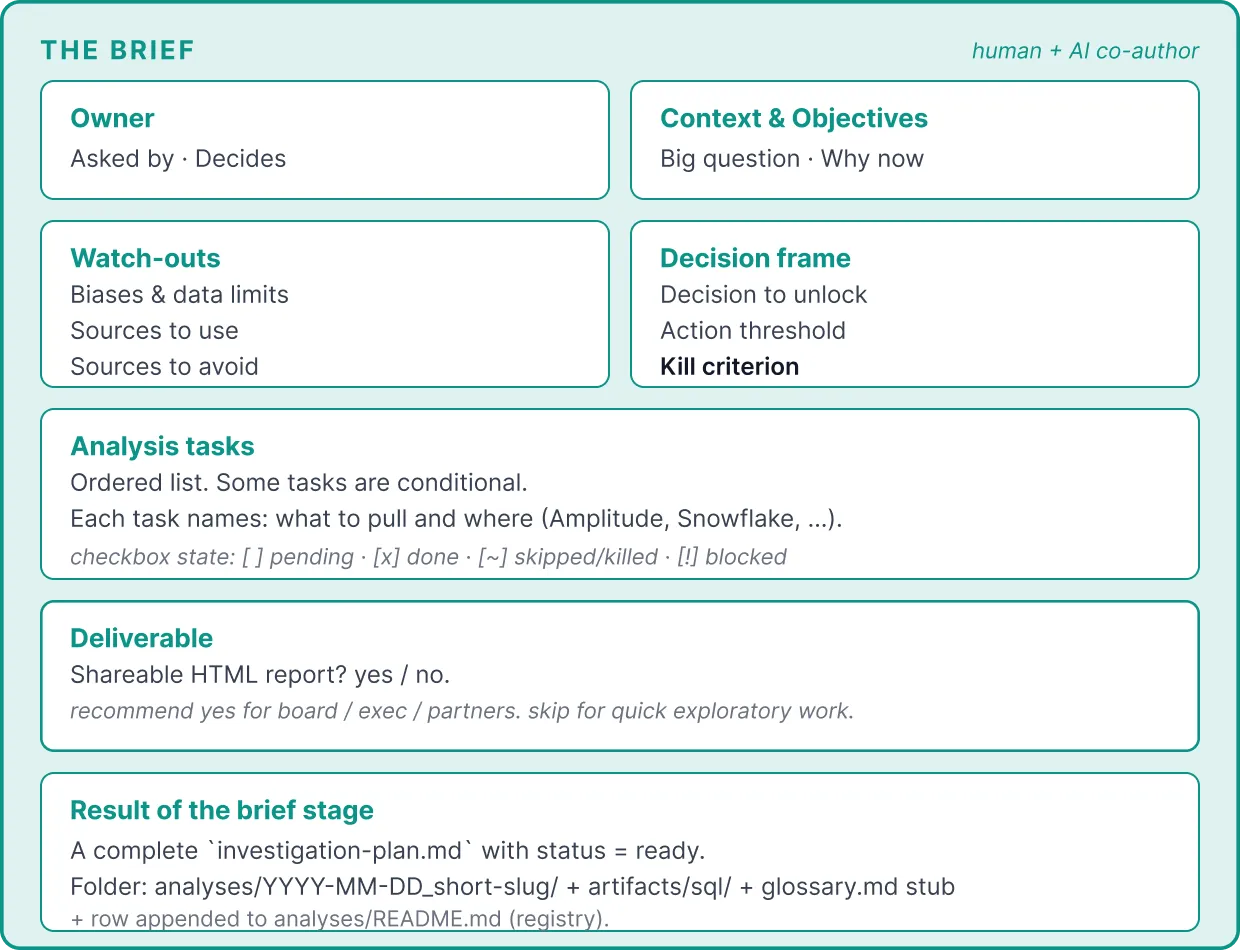Click THE BRIEF title heading
1240x950 pixels.
[x=118, y=51]
